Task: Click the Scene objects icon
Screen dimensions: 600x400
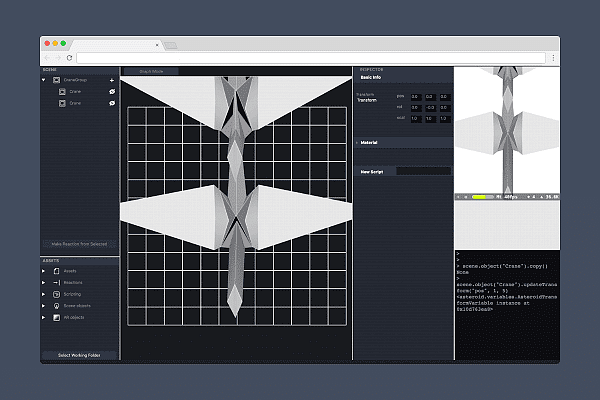Action: 56,305
